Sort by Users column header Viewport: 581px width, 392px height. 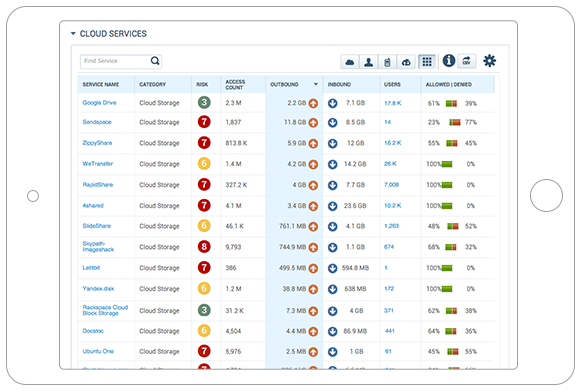(392, 84)
